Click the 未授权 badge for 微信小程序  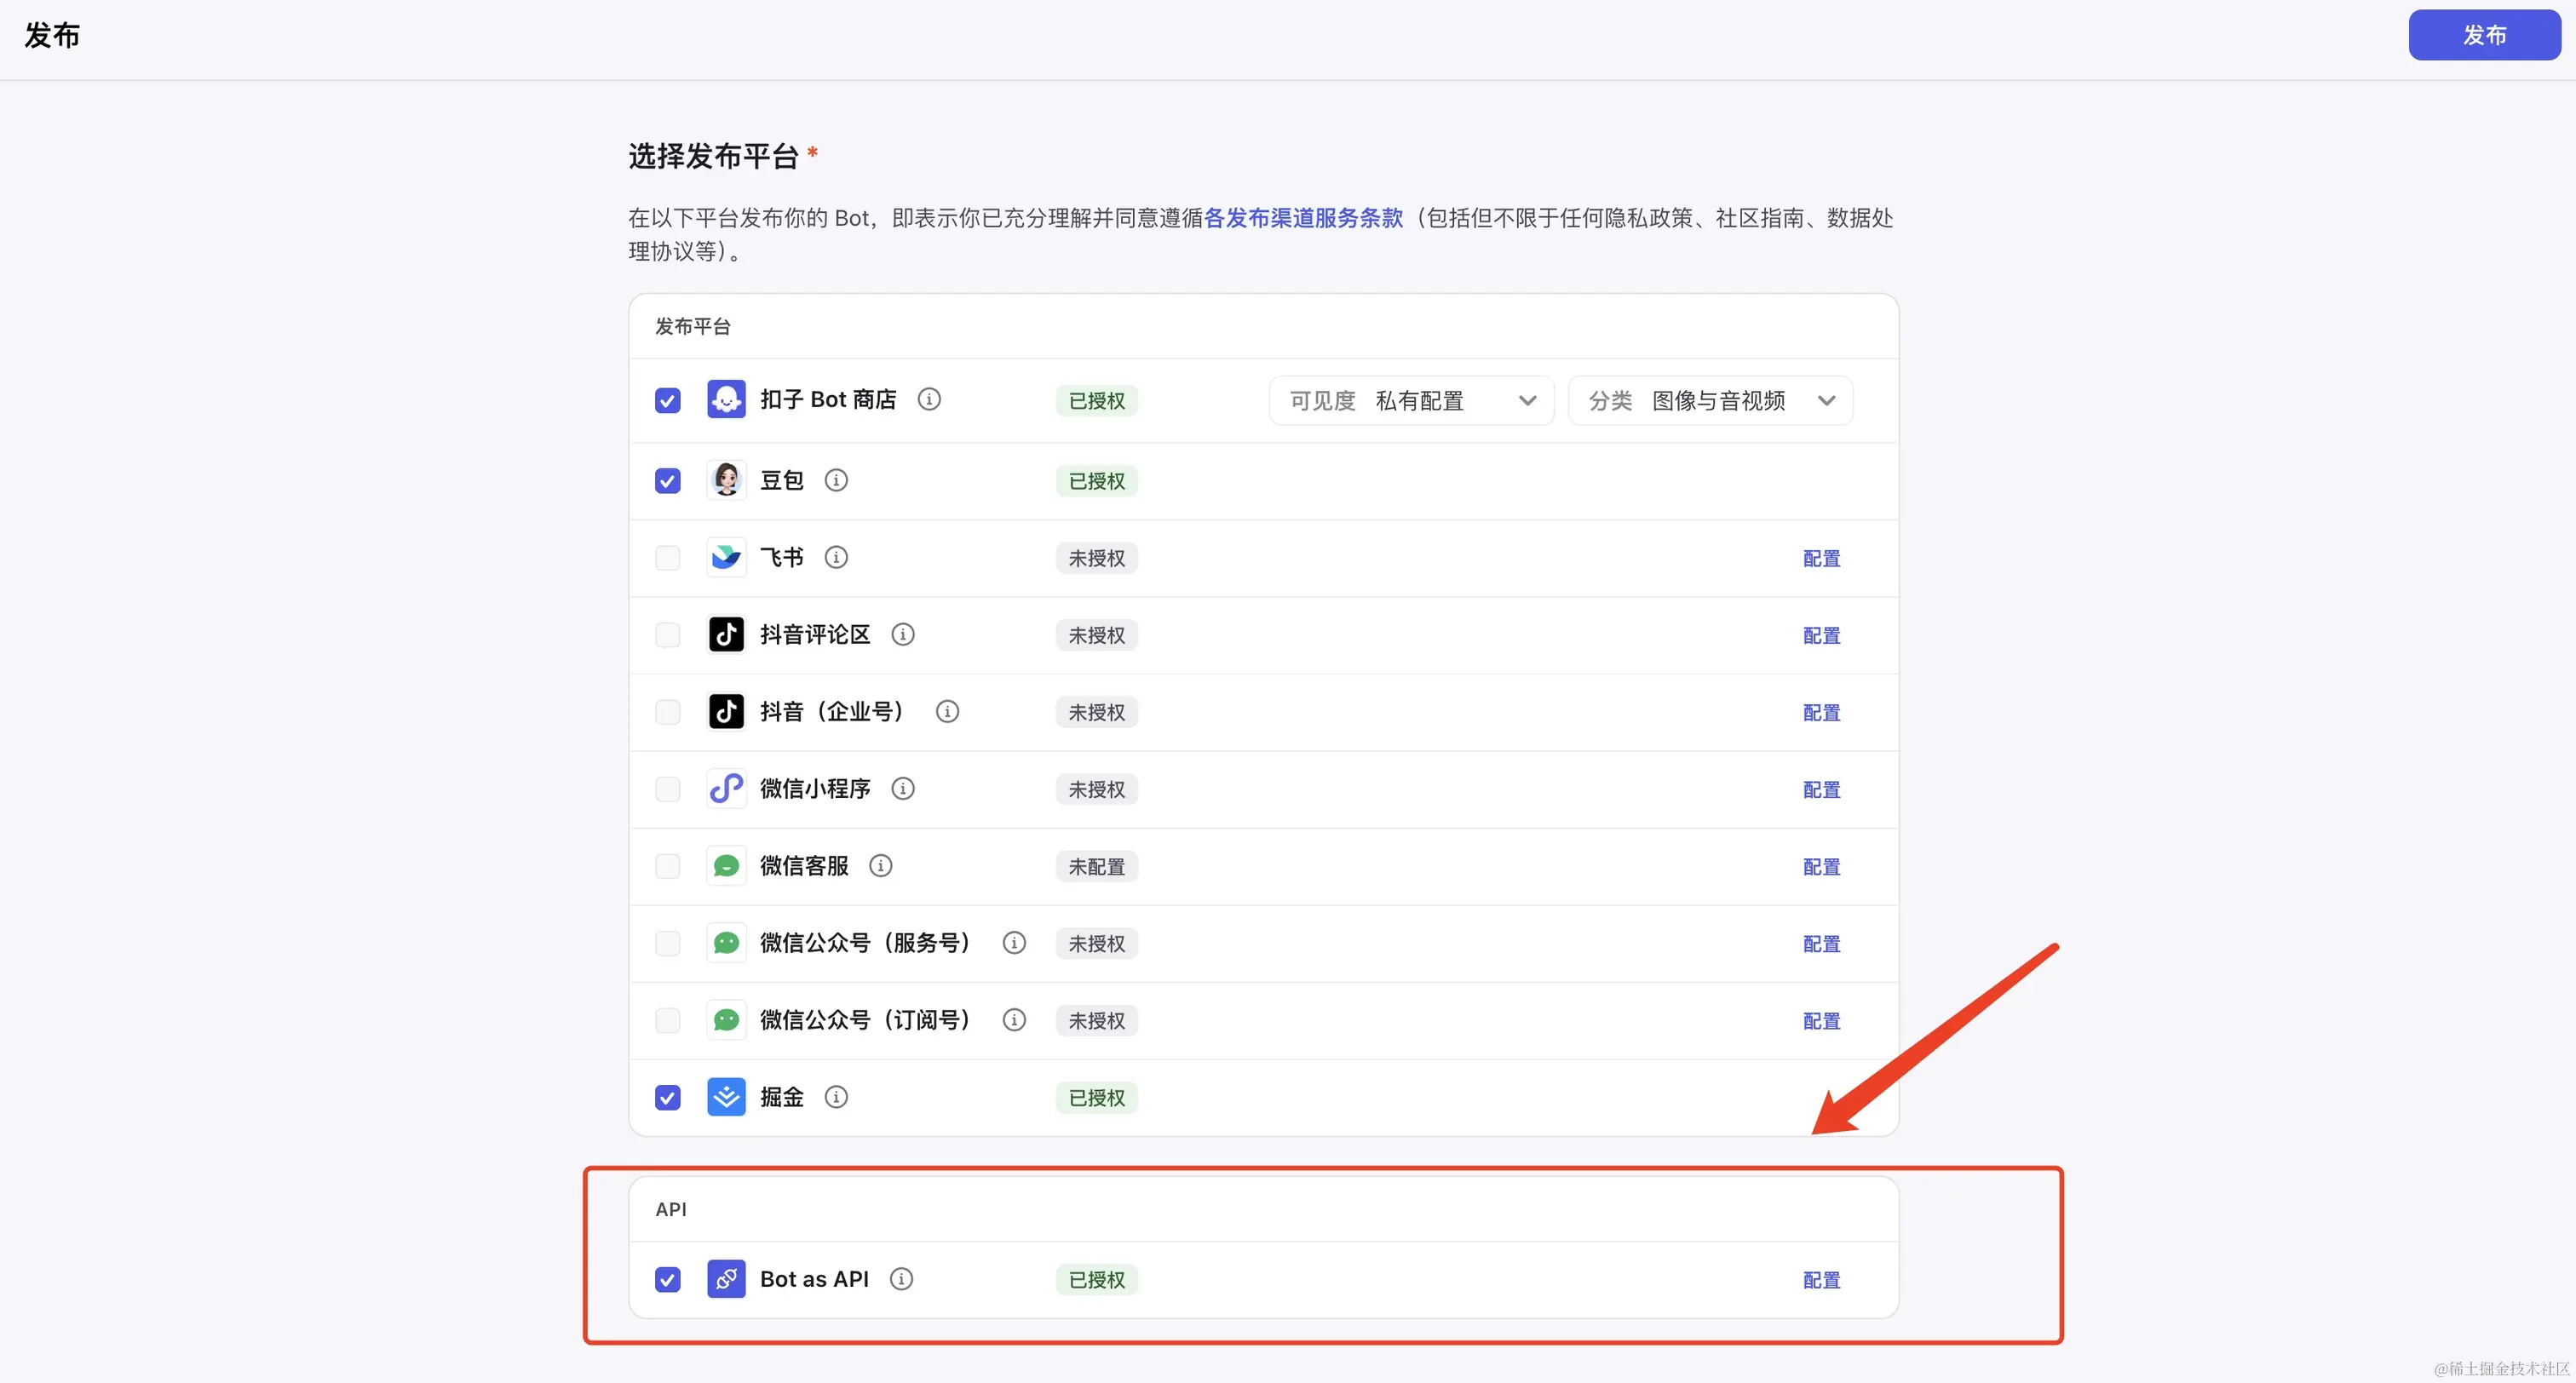pos(1096,789)
